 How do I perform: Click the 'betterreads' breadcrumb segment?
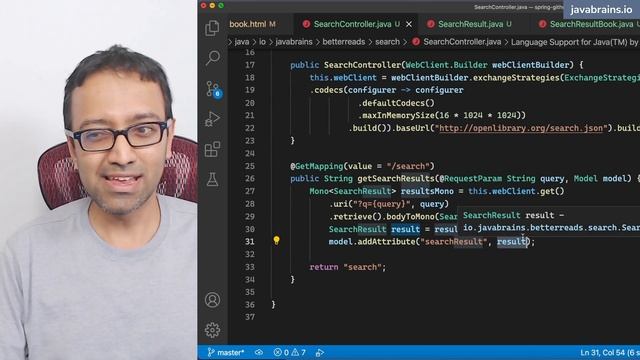(344, 42)
